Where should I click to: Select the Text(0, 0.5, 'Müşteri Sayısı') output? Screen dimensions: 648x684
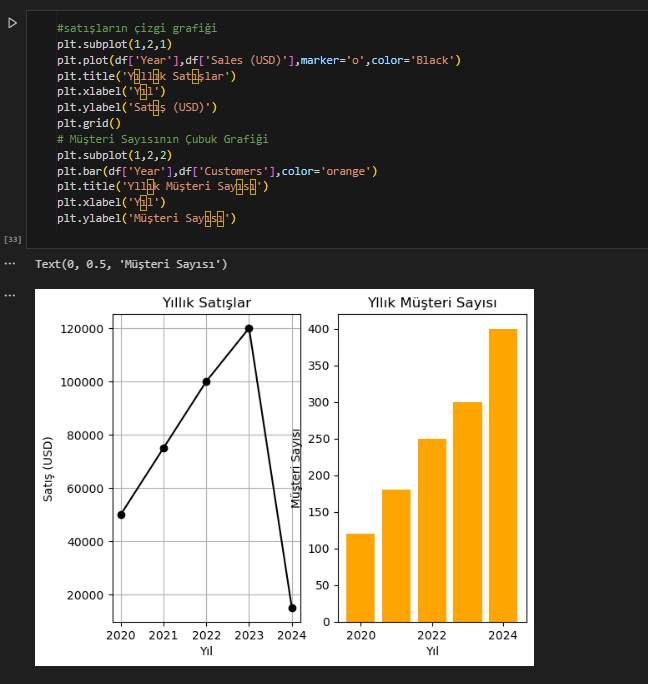tap(131, 264)
